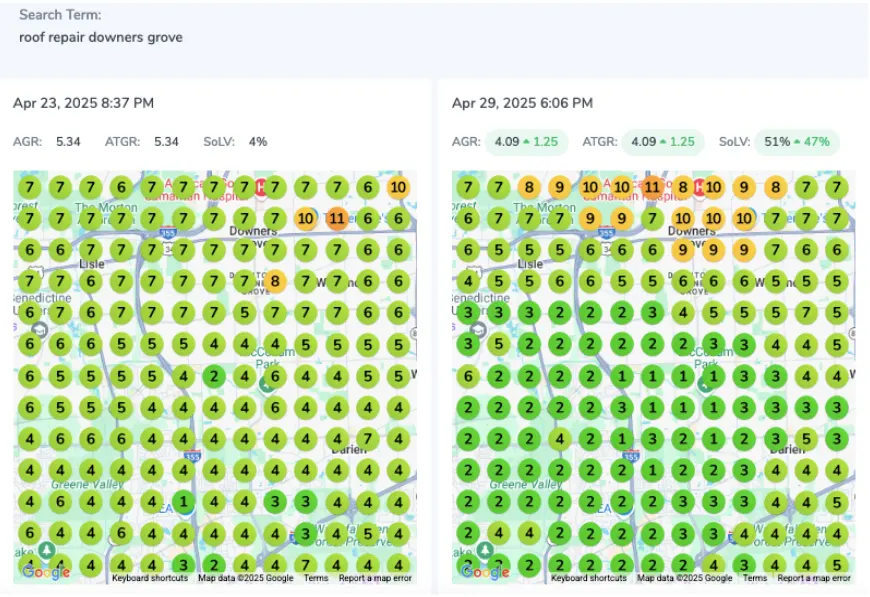Open the Google logo on the April 23 map
The image size is (870, 597).
(x=47, y=572)
